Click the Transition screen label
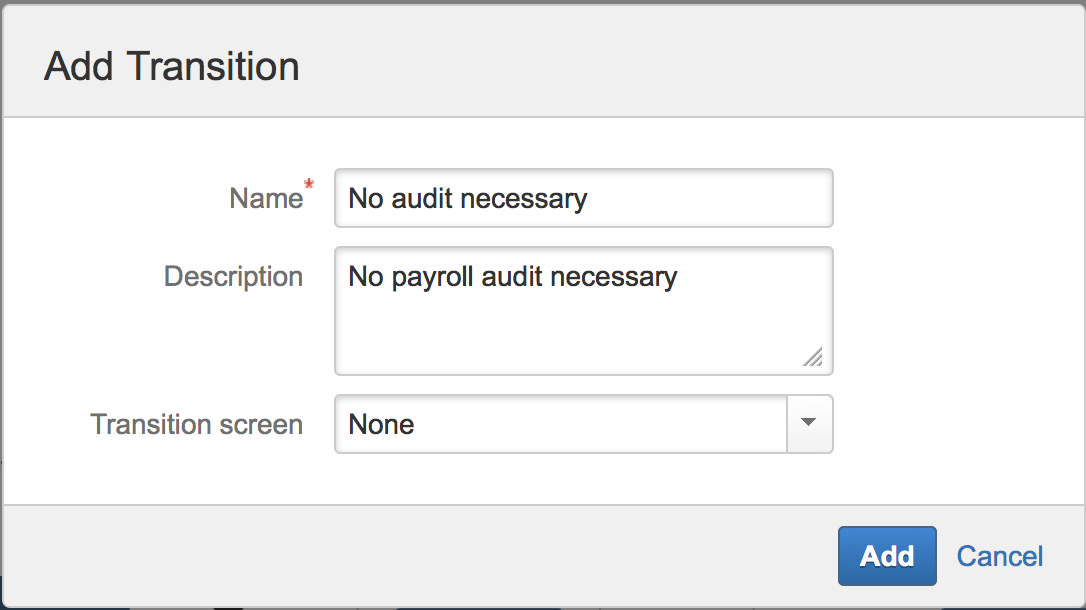 196,424
